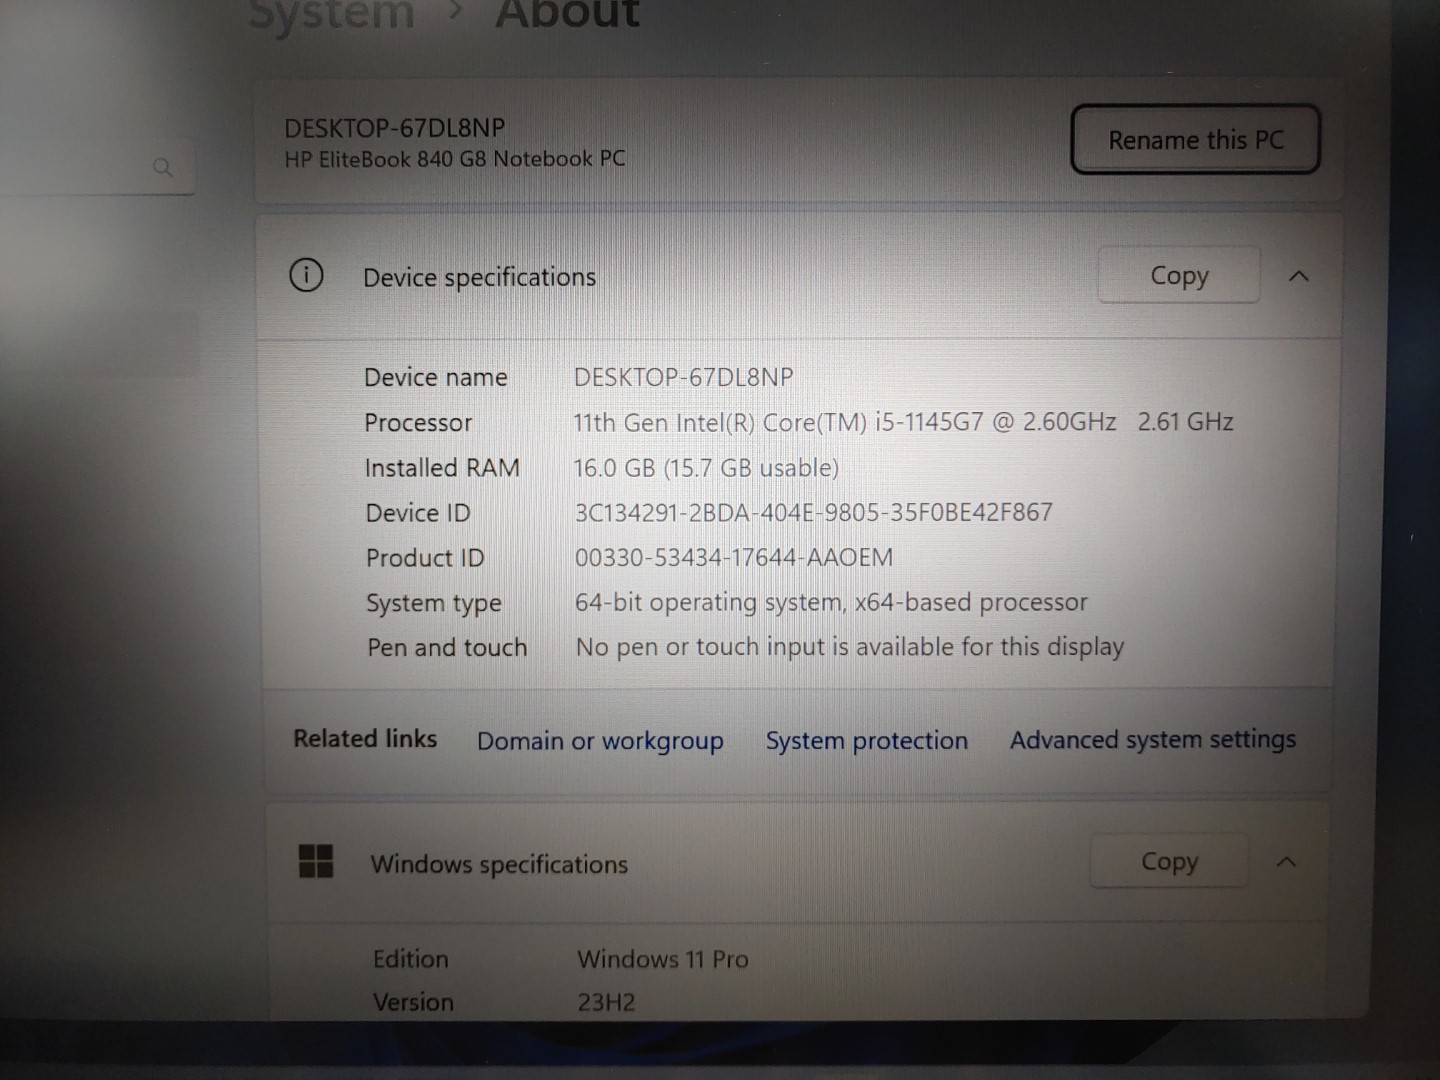Collapse the Windows specifications section
The width and height of the screenshot is (1440, 1080).
click(x=1287, y=862)
